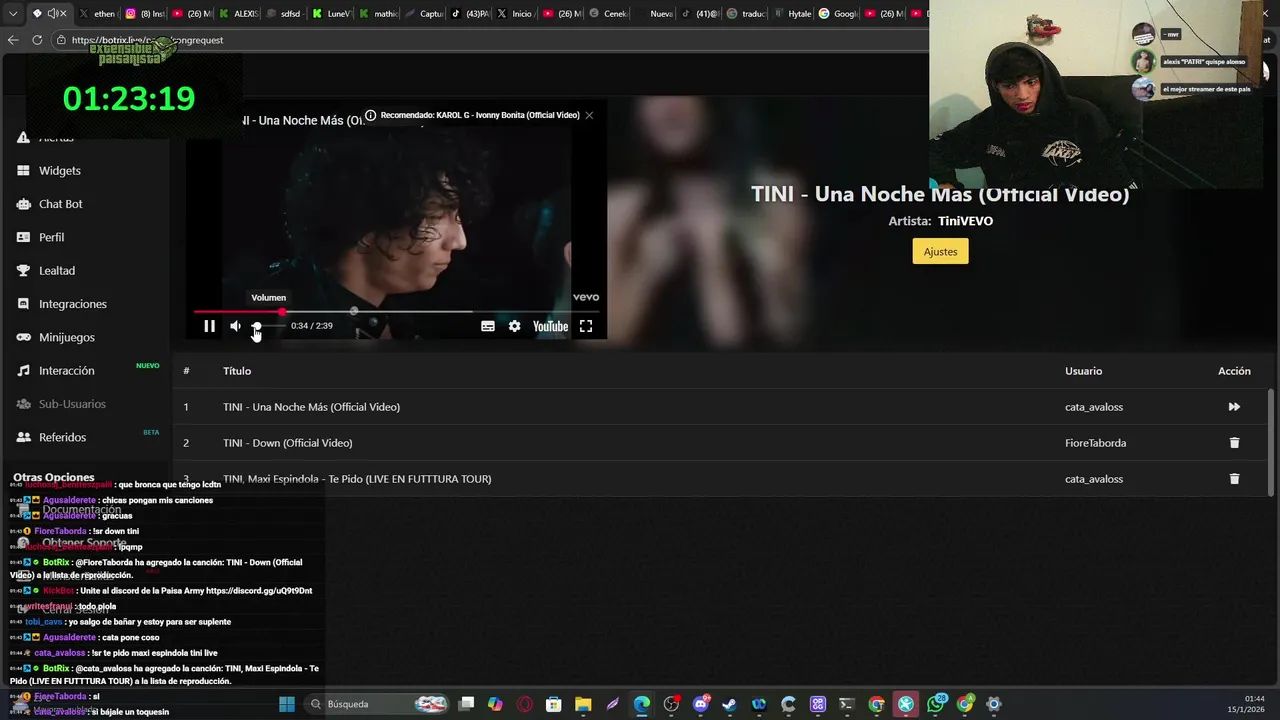This screenshot has height=720, width=1280.
Task: Open Discord from the taskbar
Action: (x=701, y=704)
